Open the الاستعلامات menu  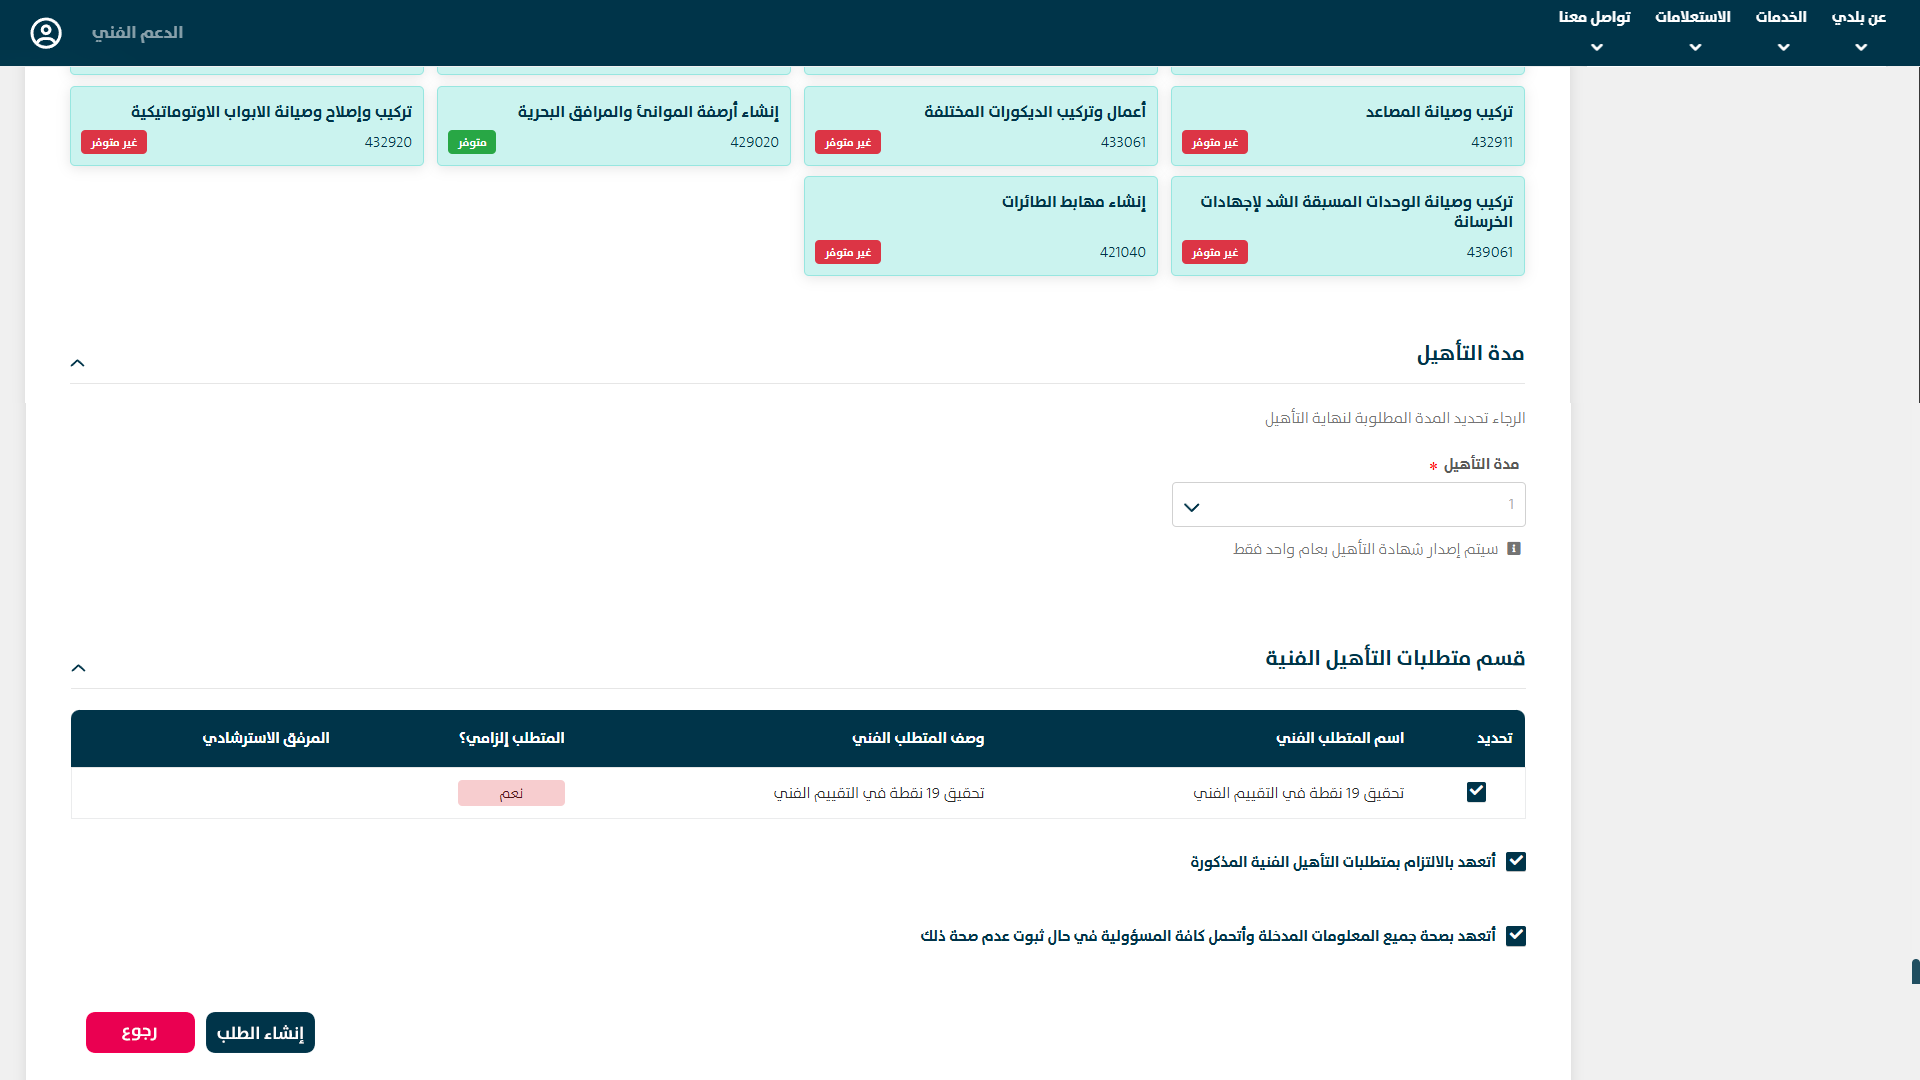[x=1692, y=18]
